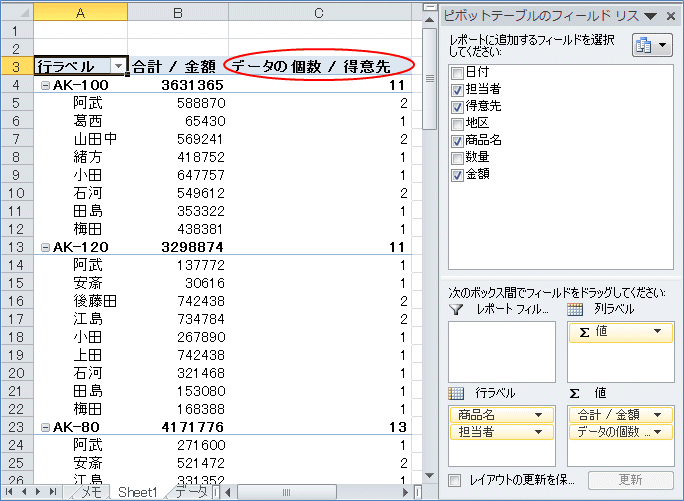Select column A header

coord(80,13)
